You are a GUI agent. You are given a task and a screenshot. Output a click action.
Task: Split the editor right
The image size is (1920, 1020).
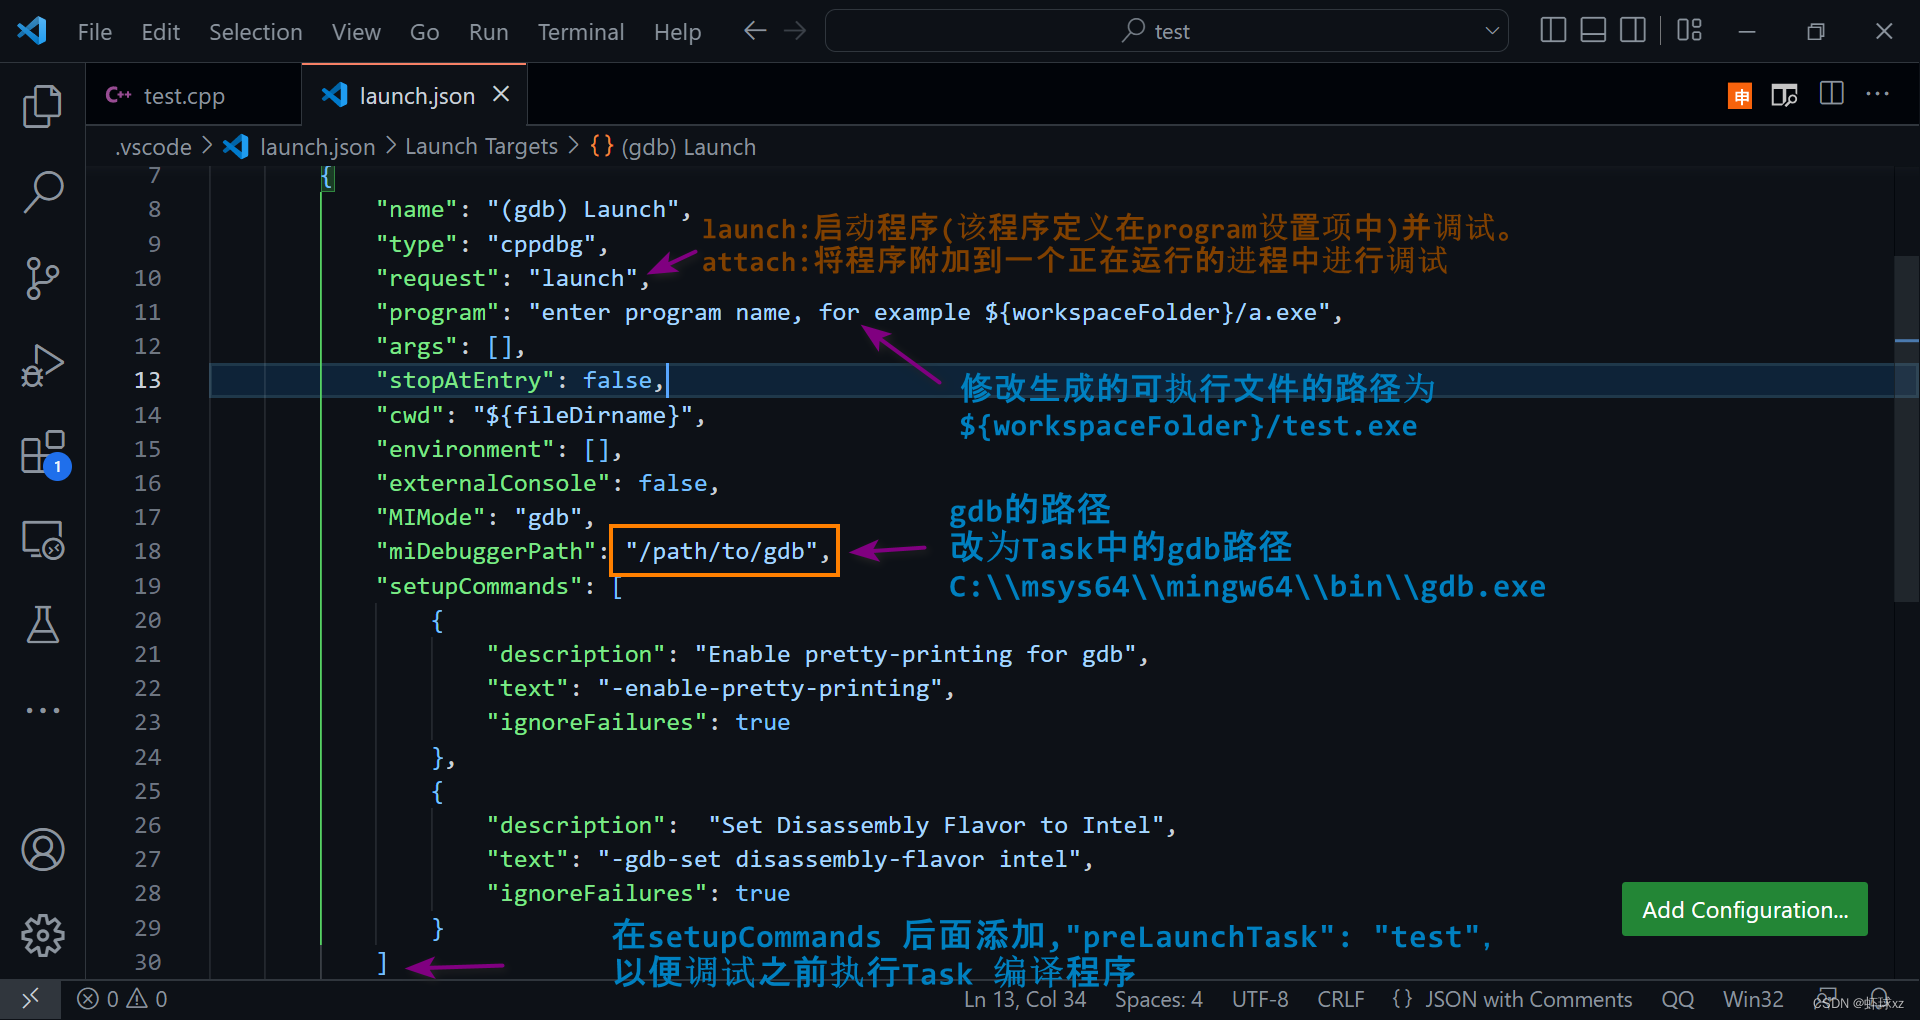[1832, 94]
